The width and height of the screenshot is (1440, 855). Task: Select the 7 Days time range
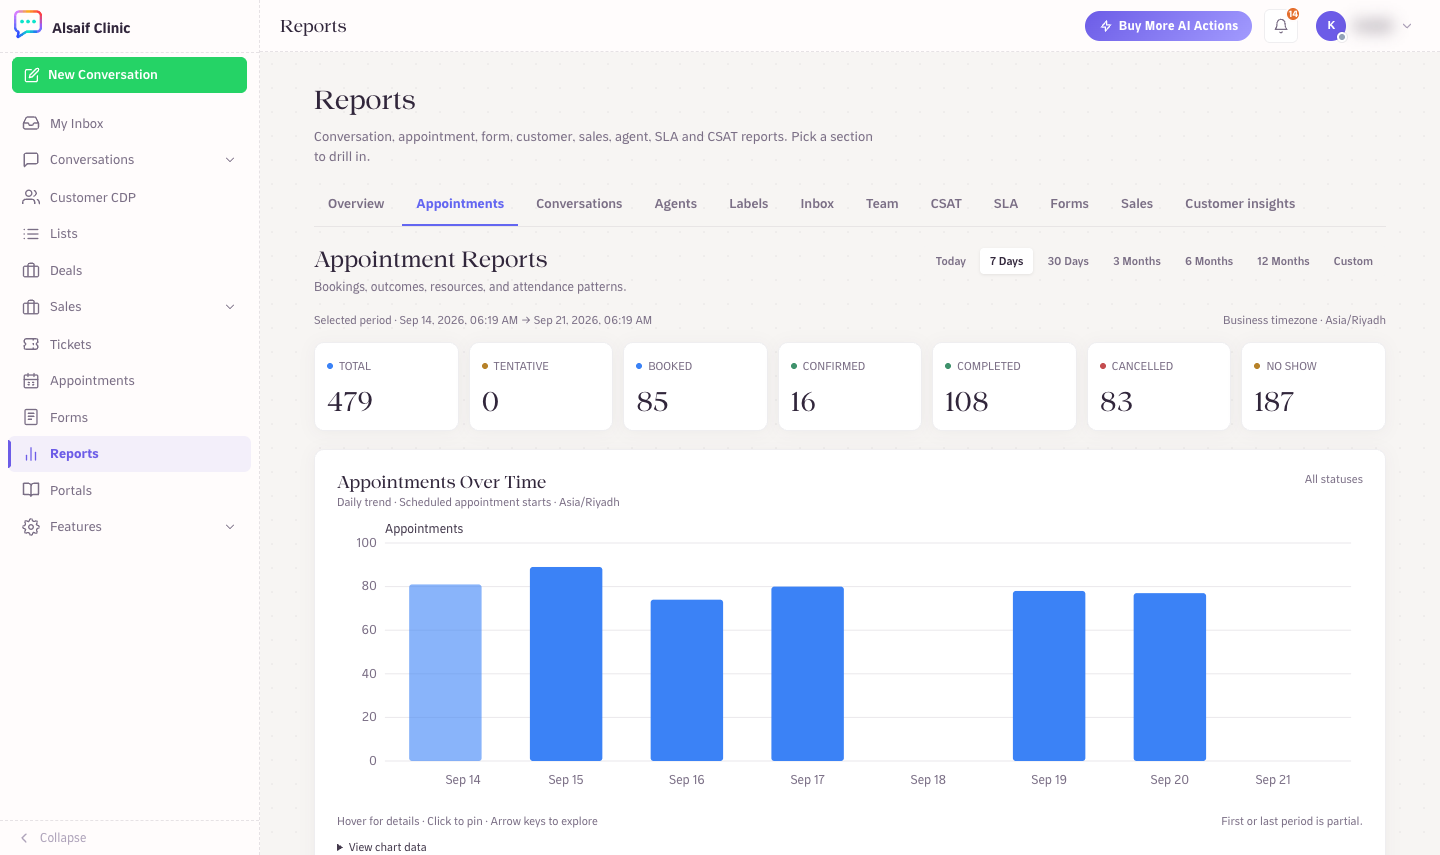point(1006,261)
